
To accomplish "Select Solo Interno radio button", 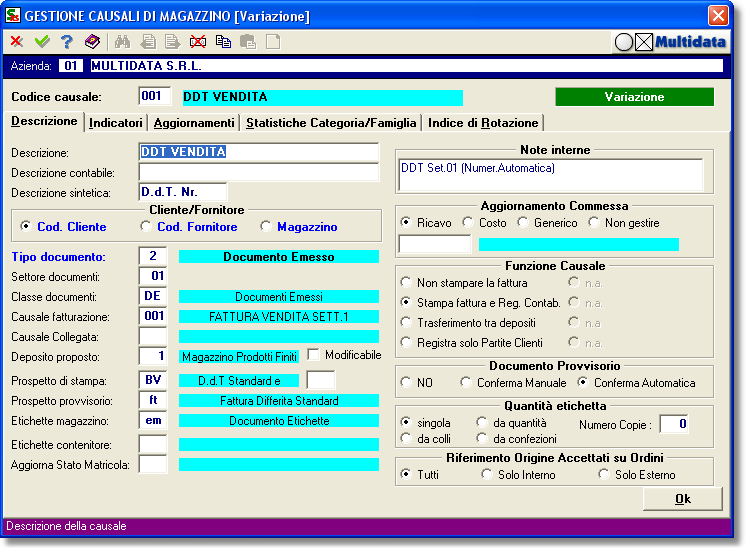I will [x=486, y=474].
